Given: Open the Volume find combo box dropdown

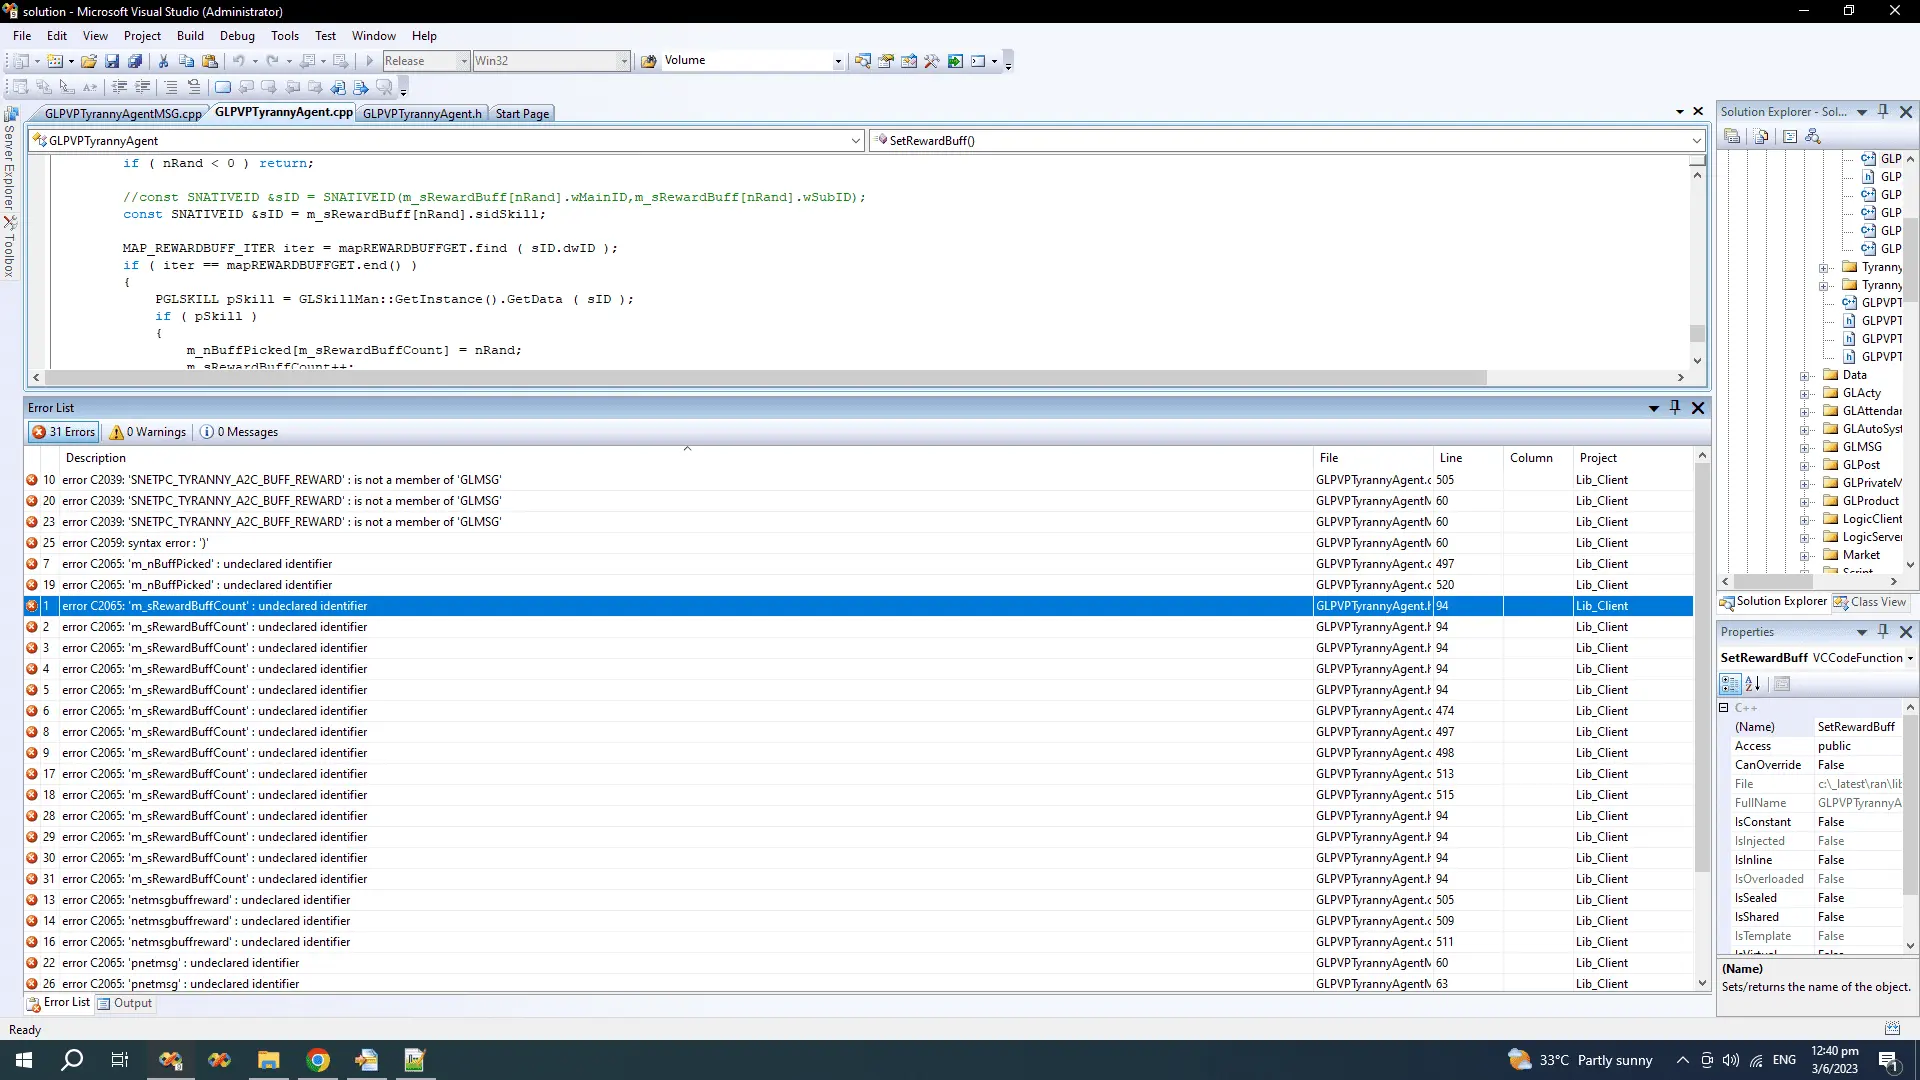Looking at the screenshot, I should click(x=838, y=61).
